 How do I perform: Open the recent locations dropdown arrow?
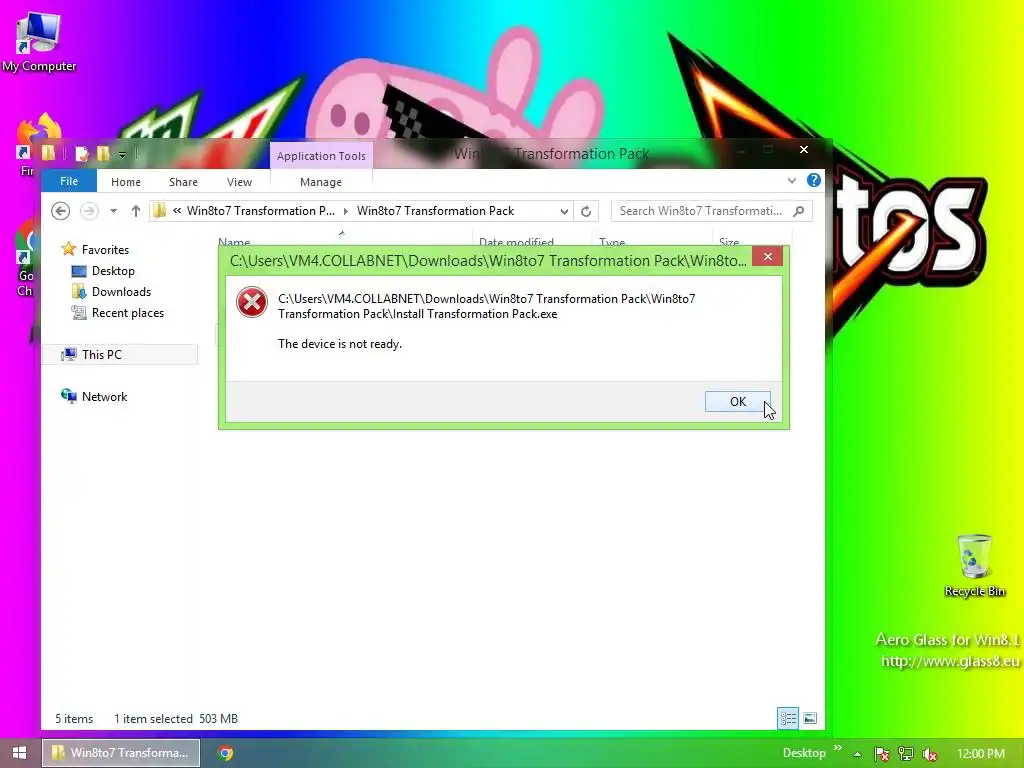(x=114, y=211)
